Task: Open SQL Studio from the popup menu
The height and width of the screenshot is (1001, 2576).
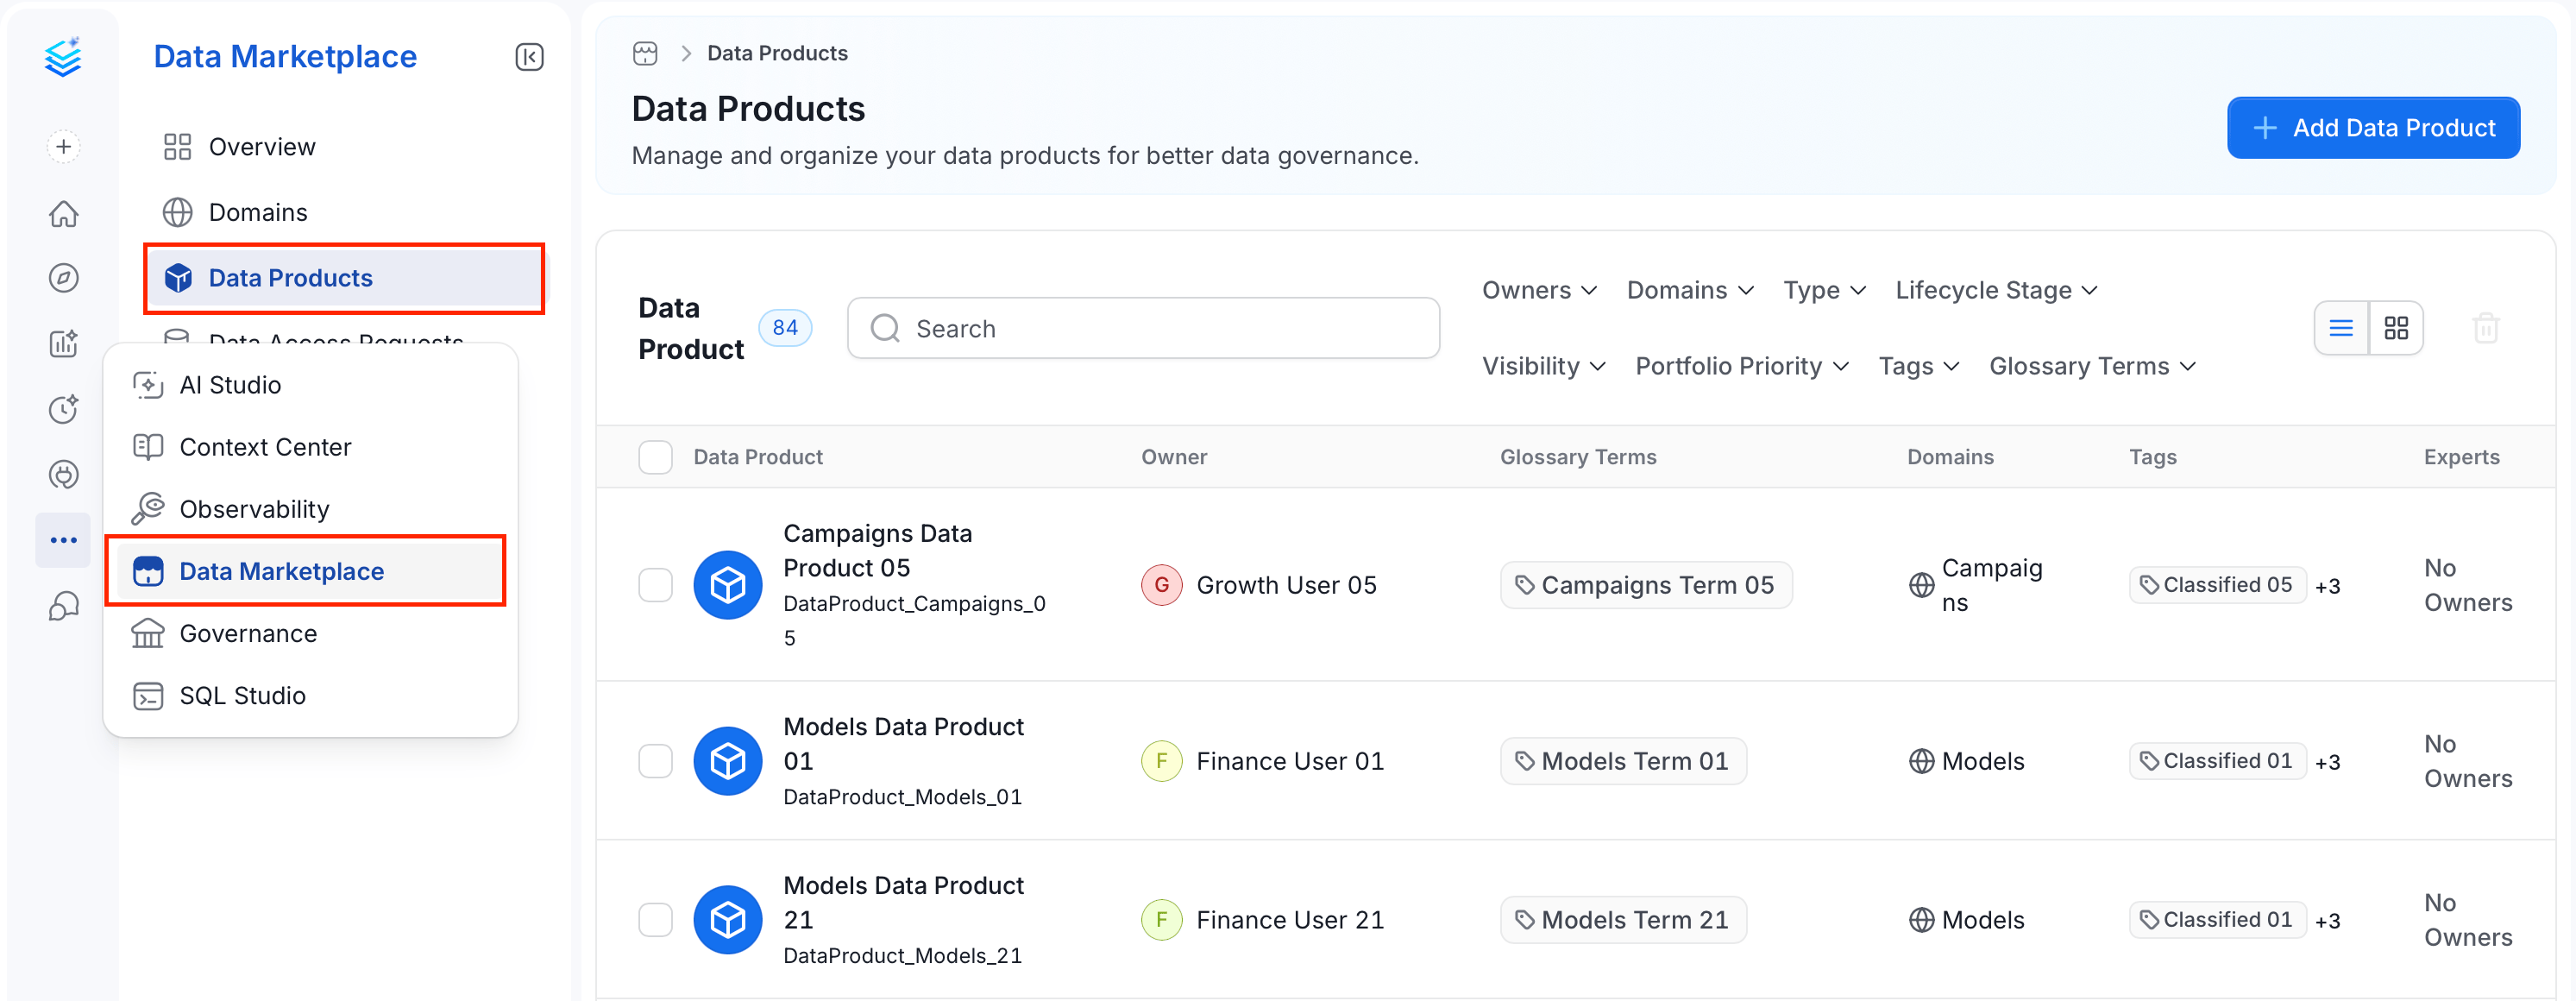Action: pyautogui.click(x=311, y=695)
